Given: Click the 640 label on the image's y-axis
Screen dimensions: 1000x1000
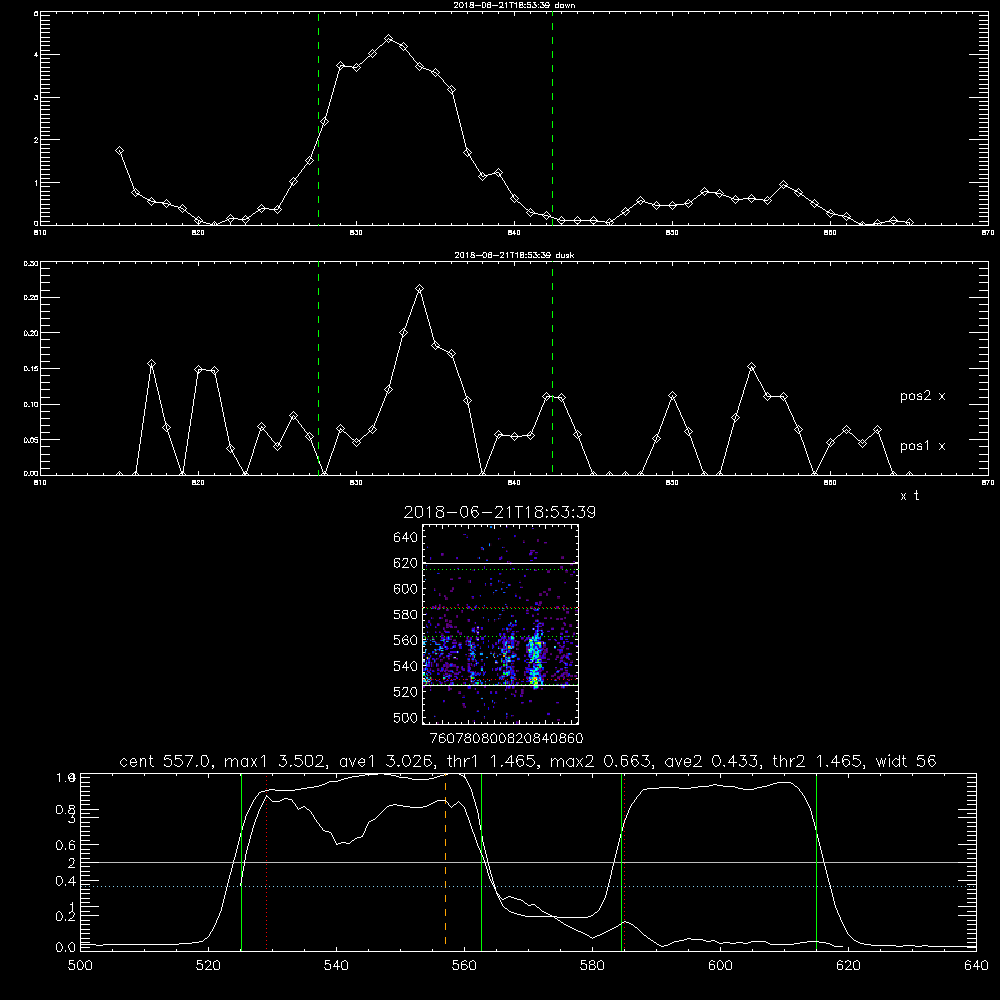Looking at the screenshot, I should click(406, 537).
